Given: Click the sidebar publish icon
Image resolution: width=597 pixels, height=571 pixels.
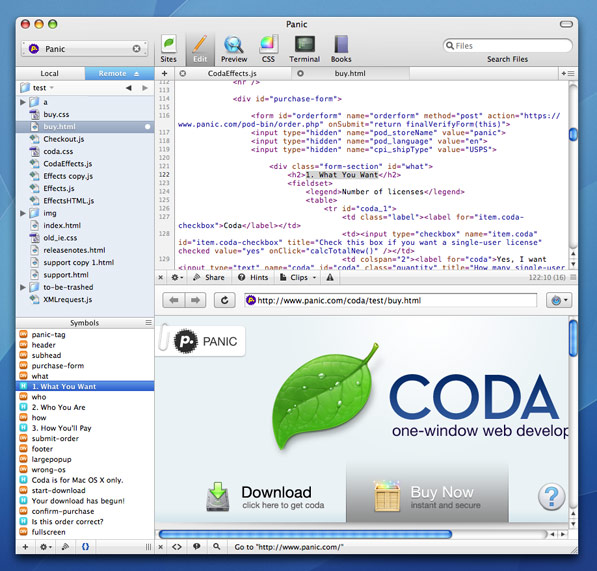Looking at the screenshot, I should [65, 547].
